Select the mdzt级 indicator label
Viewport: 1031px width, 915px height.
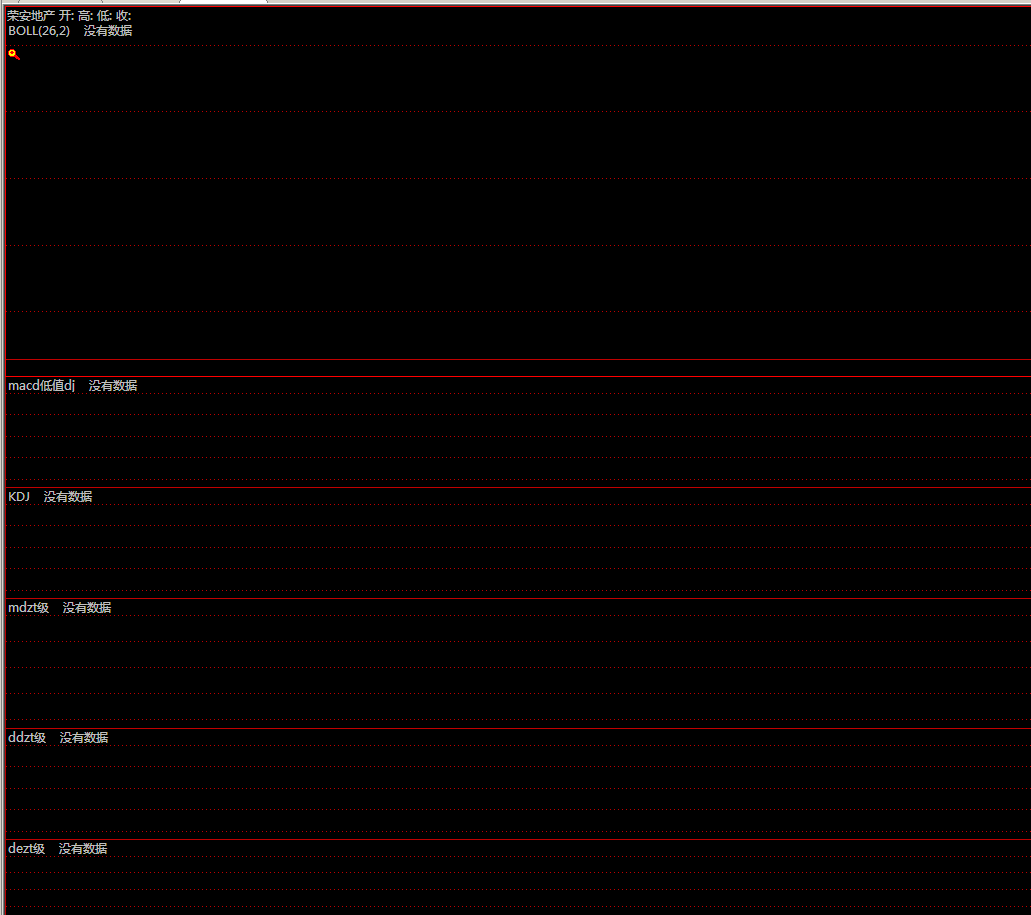[28, 608]
